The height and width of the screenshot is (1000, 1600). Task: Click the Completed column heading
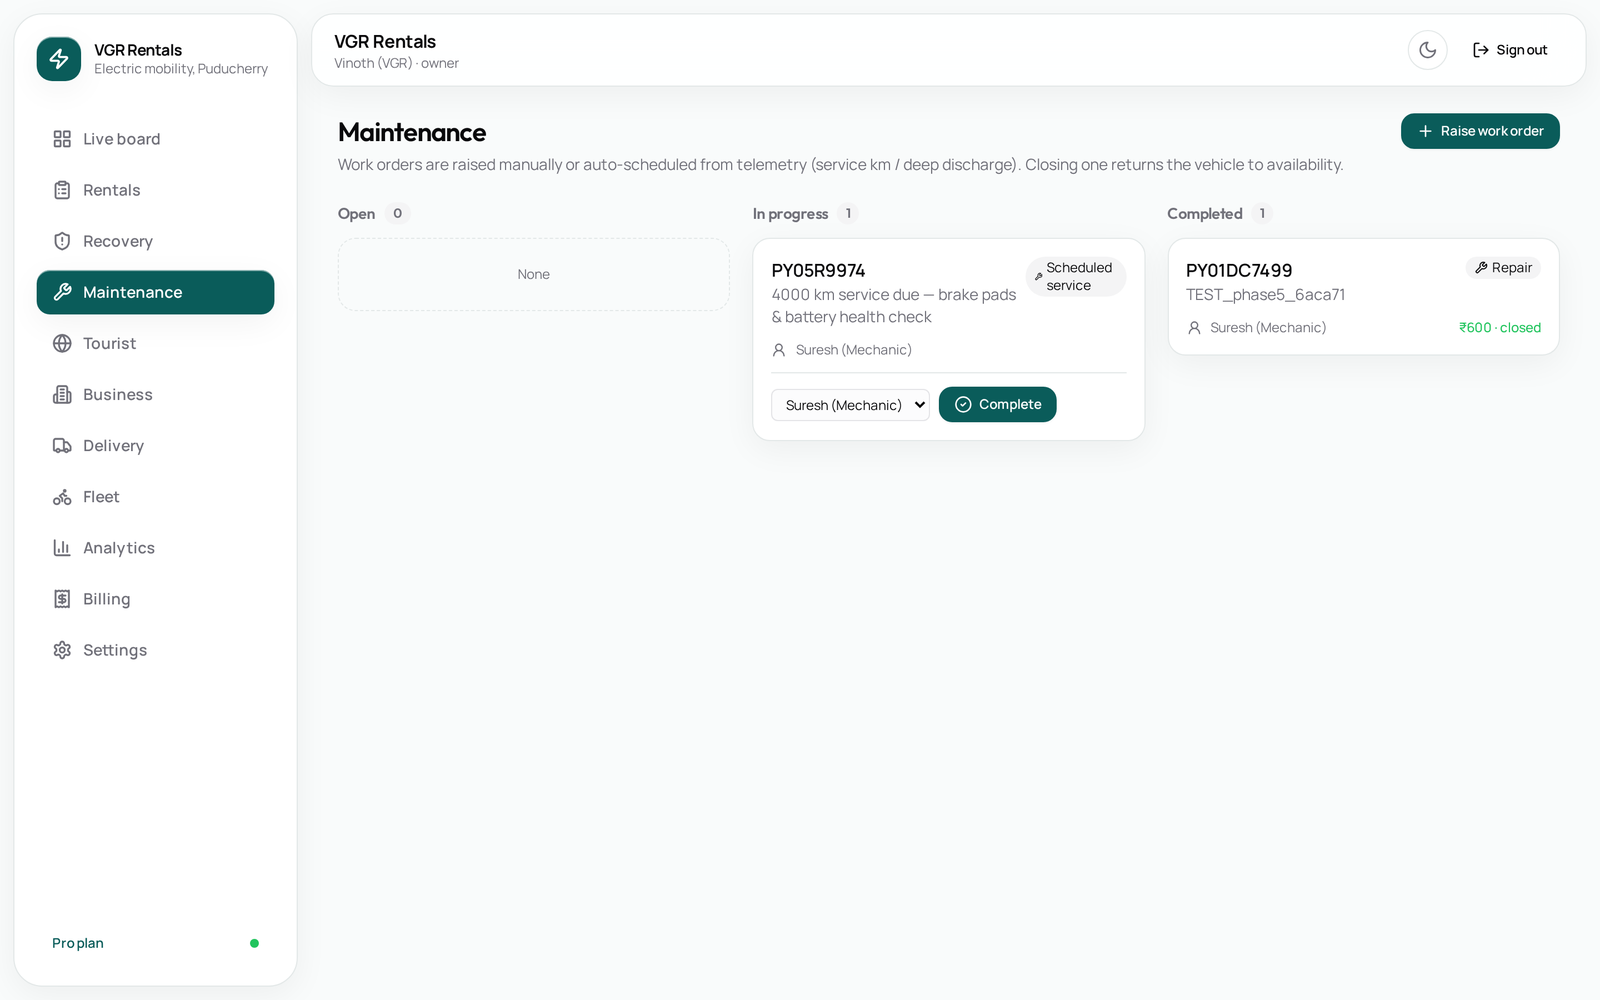(1204, 214)
